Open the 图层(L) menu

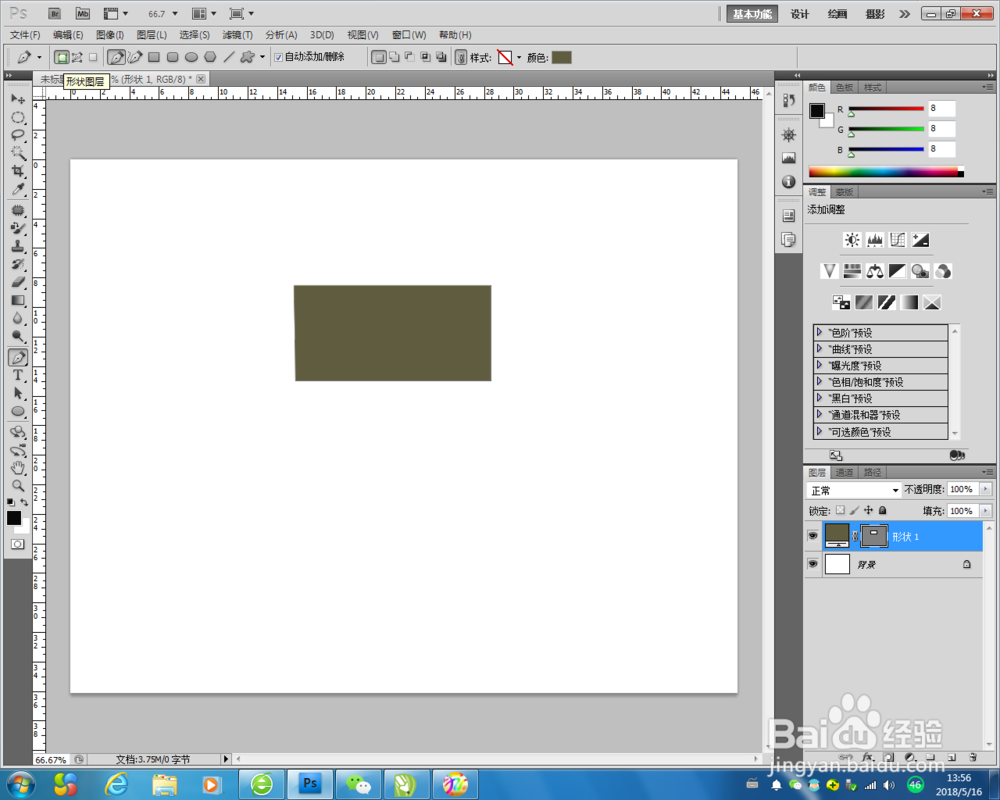point(152,35)
